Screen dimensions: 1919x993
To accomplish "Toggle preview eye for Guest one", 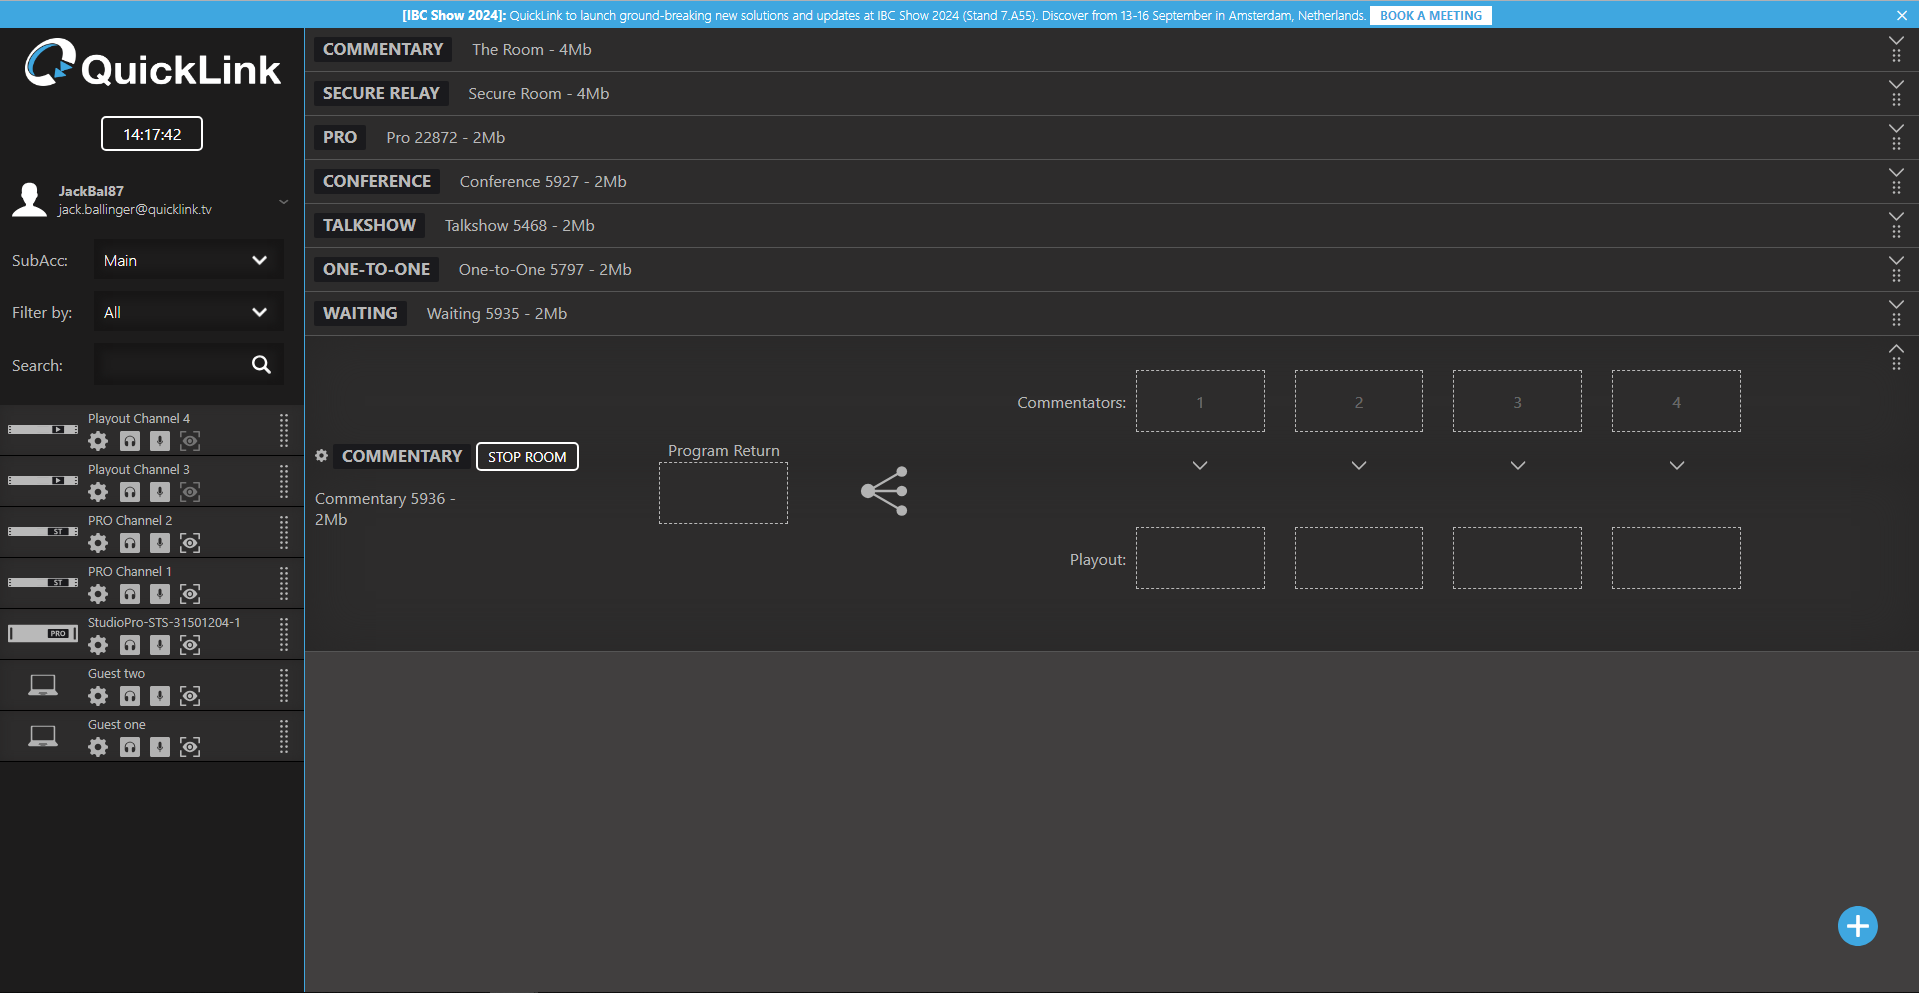I will coord(190,747).
